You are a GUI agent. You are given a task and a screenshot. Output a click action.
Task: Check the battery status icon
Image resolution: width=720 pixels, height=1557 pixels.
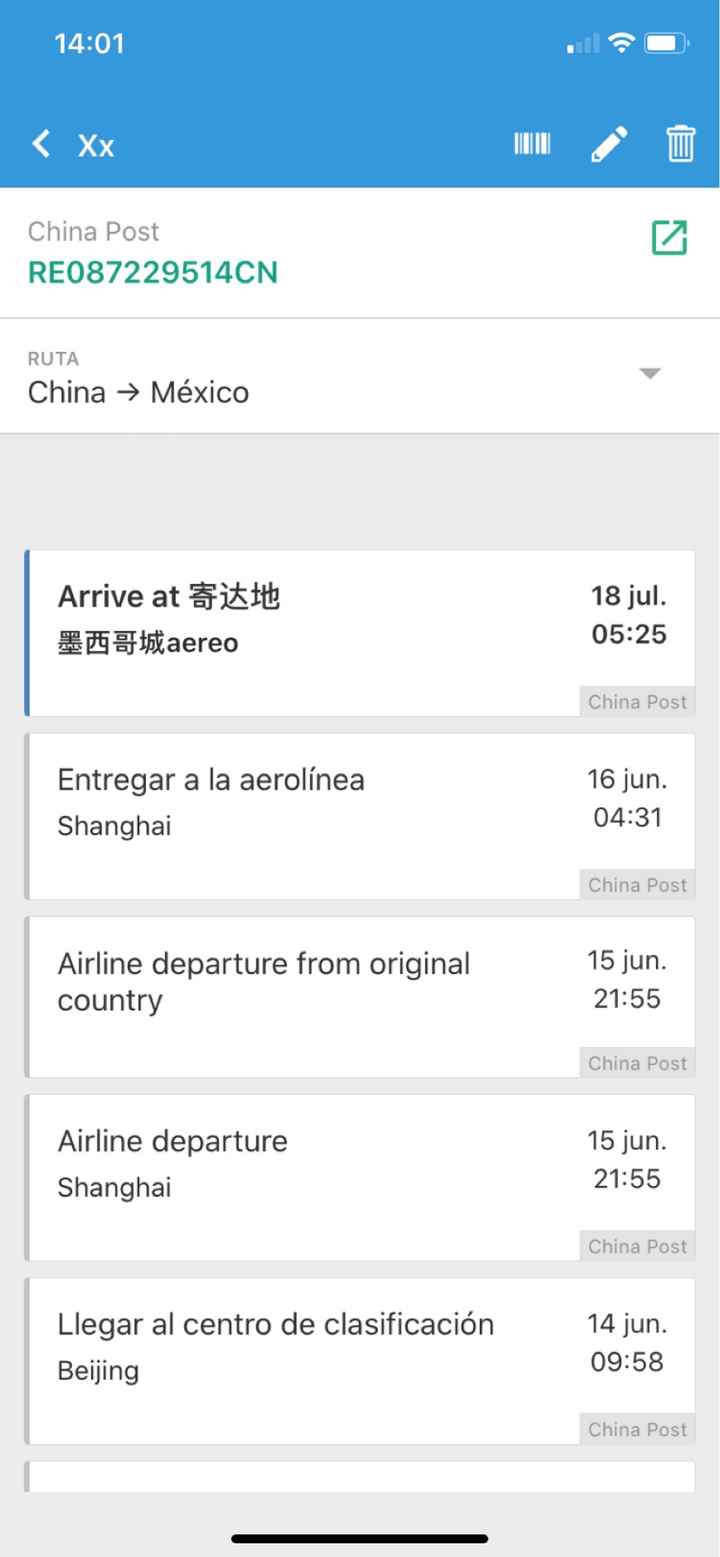click(667, 44)
